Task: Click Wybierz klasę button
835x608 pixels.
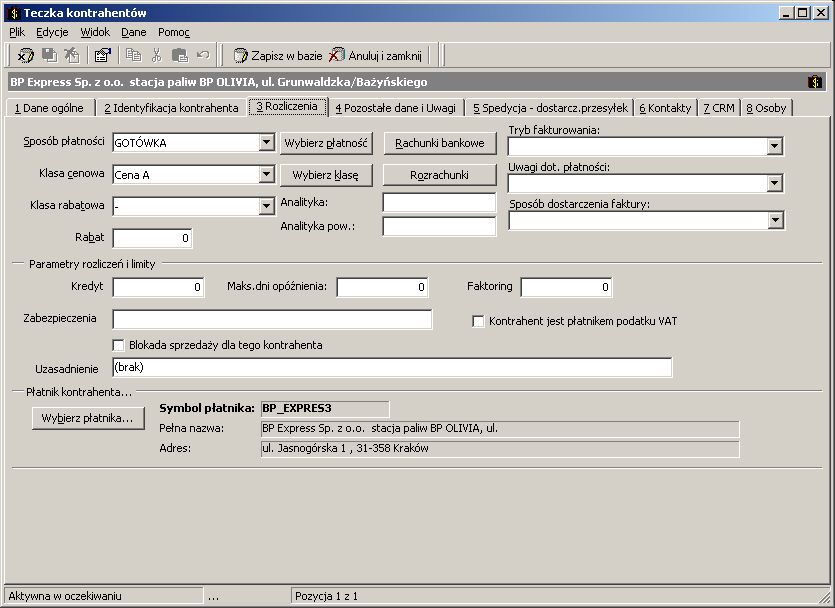Action: (326, 175)
